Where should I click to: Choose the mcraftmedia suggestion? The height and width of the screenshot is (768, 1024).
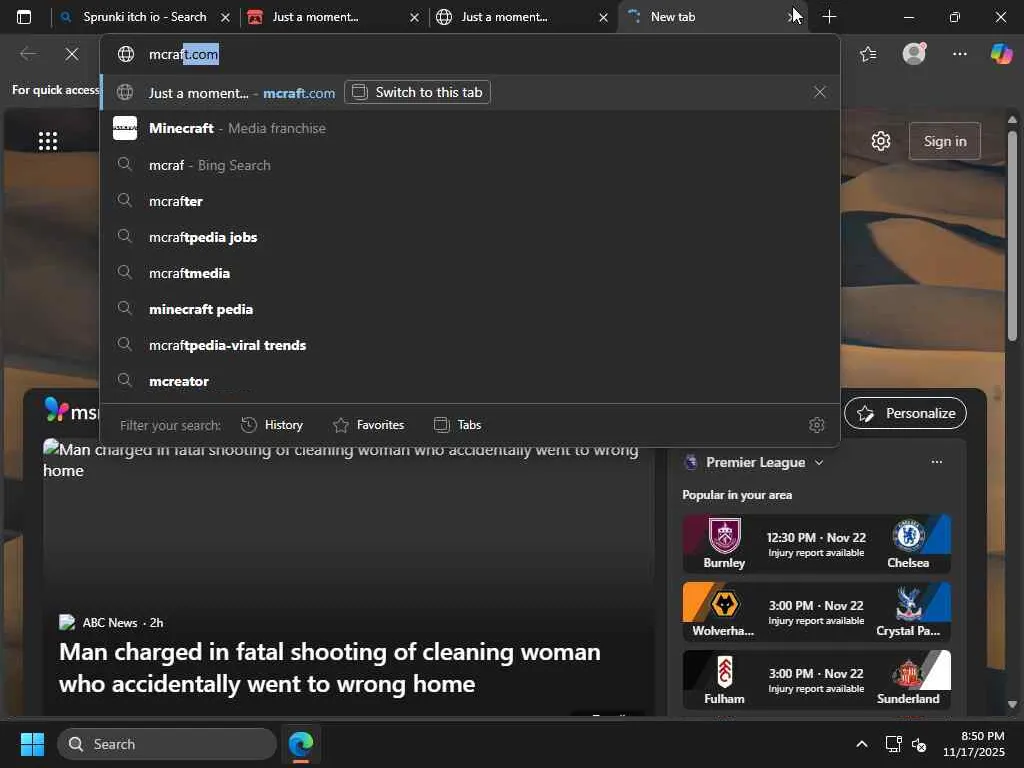(470, 273)
